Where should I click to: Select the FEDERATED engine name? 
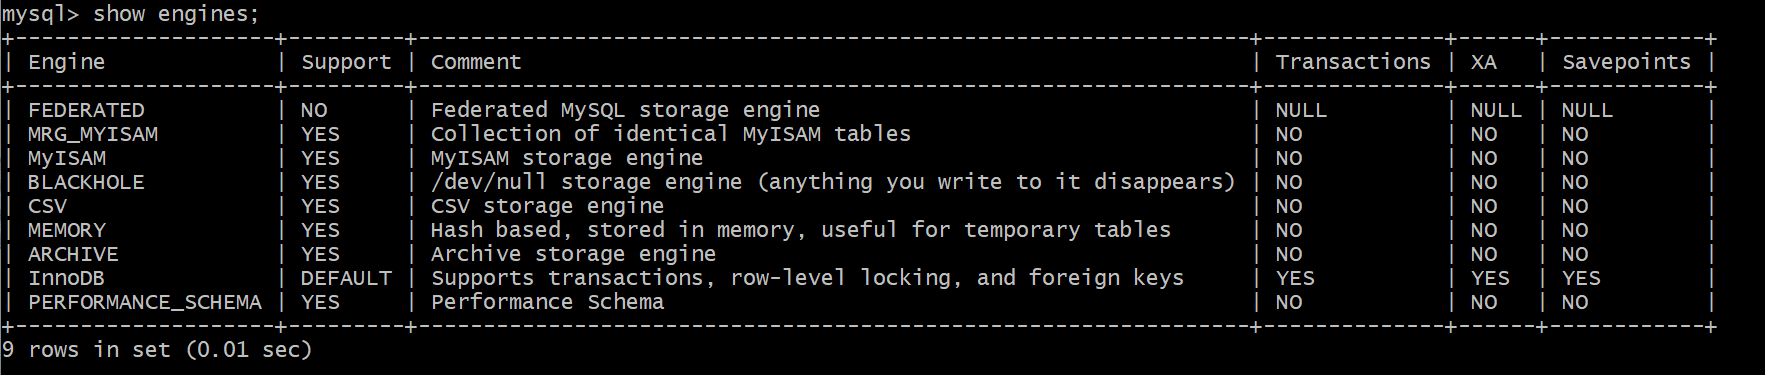86,110
